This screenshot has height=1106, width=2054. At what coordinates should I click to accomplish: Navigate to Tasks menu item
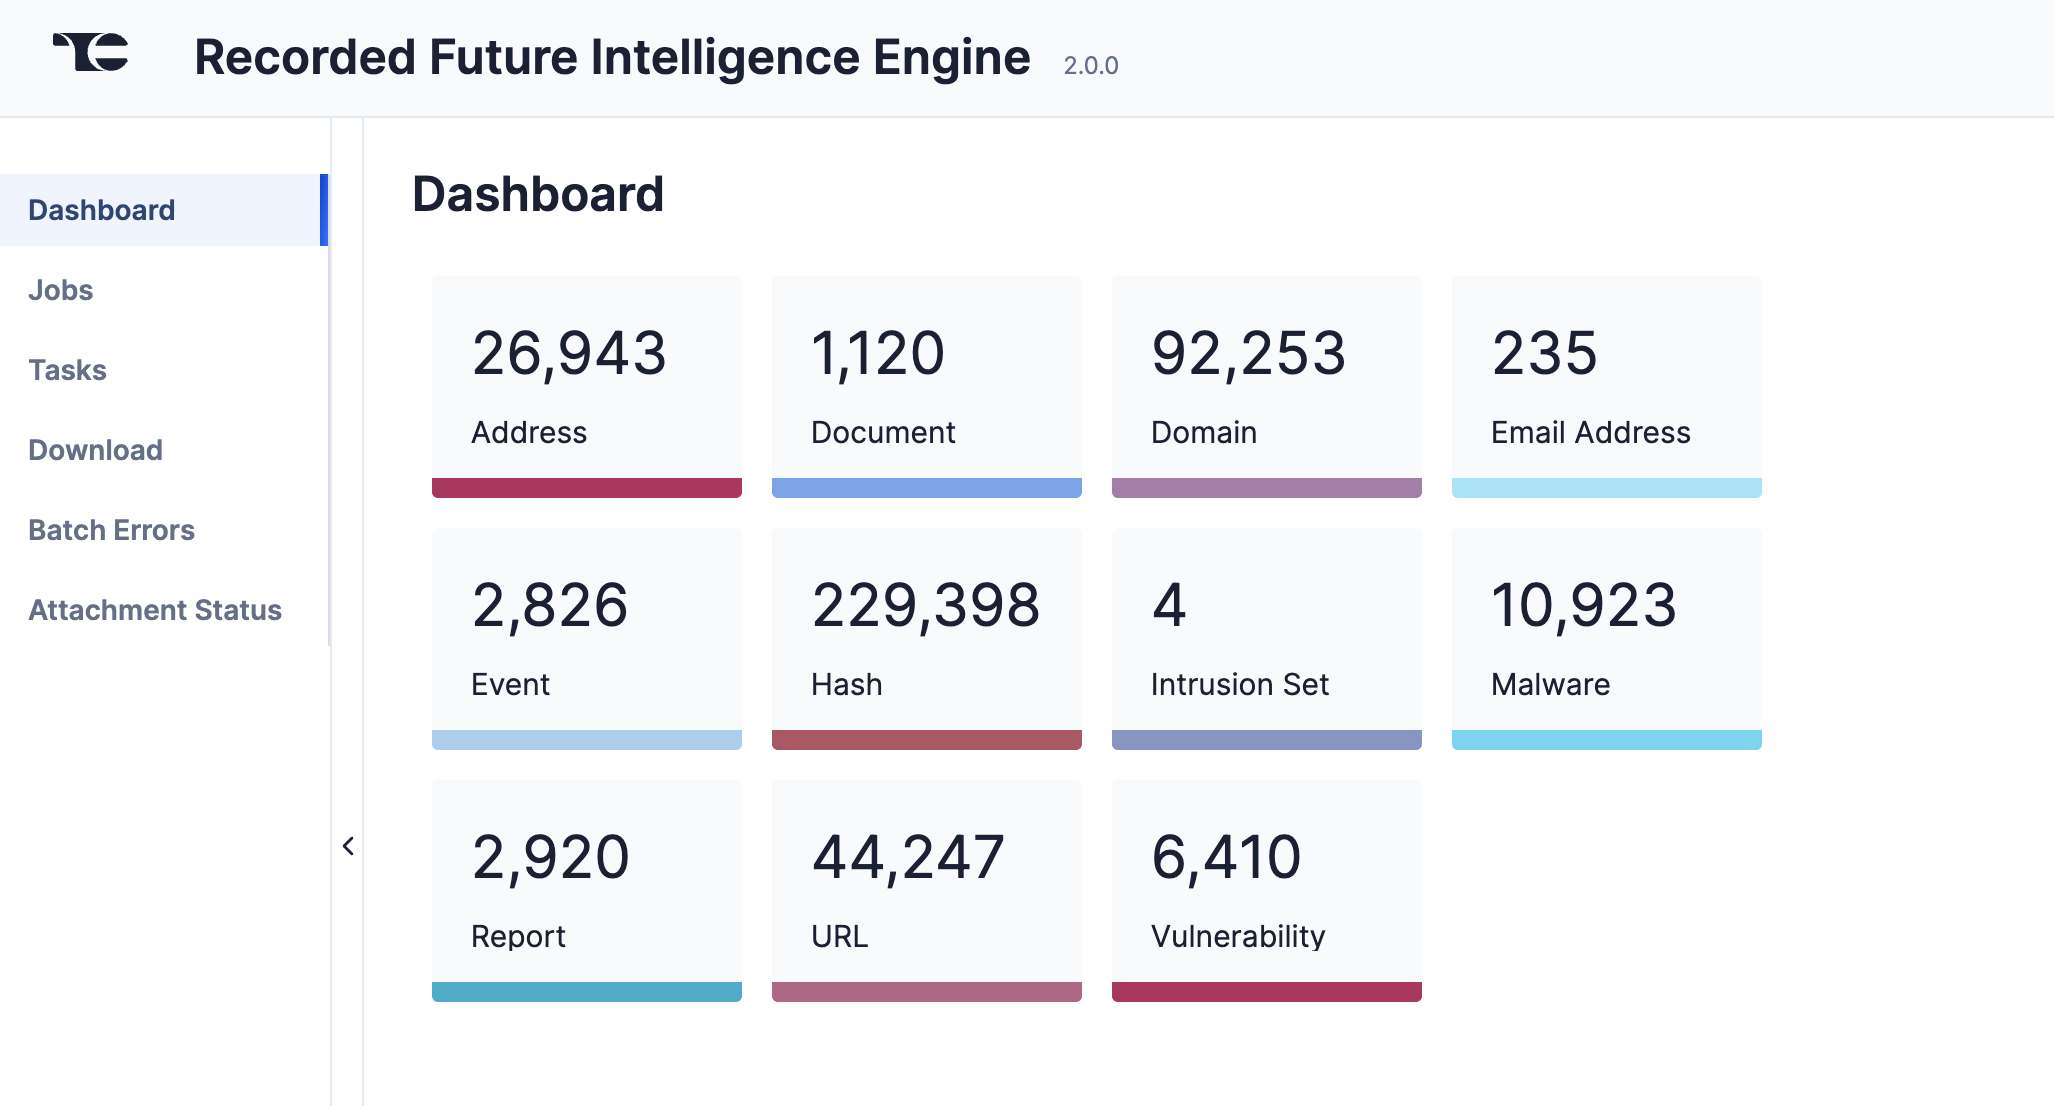point(67,368)
